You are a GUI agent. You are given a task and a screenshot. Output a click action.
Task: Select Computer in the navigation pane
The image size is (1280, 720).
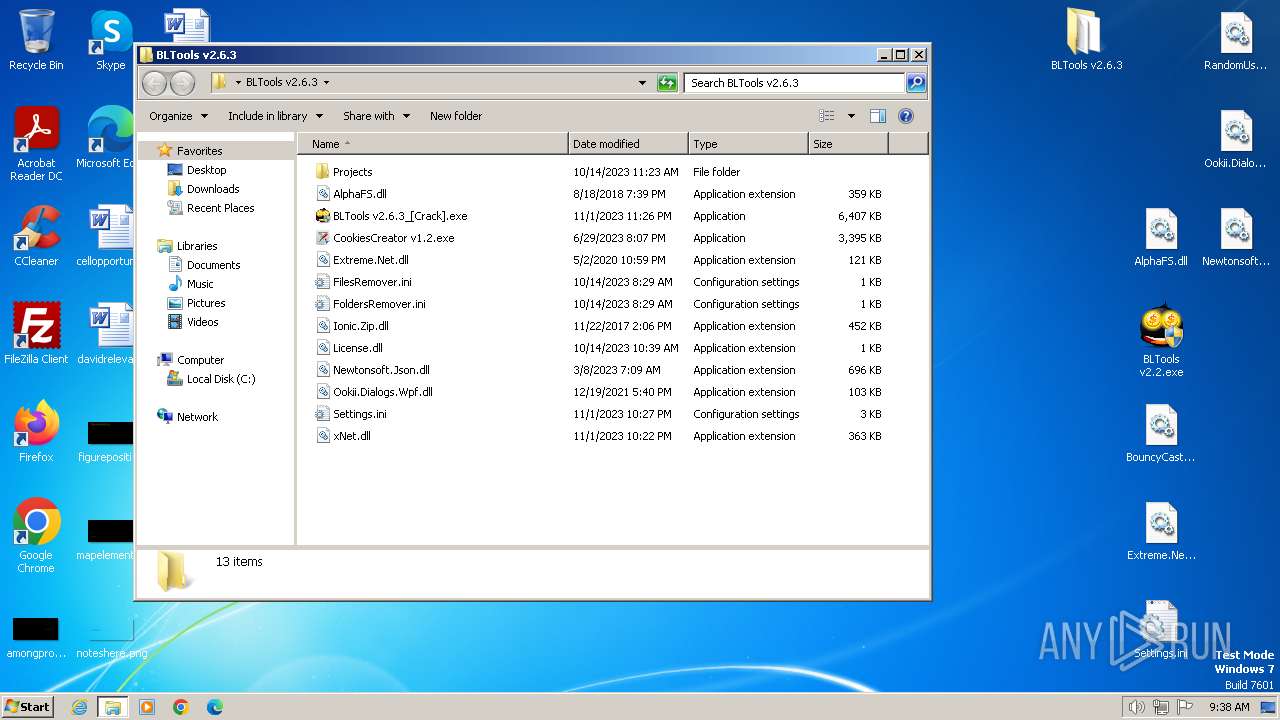coord(200,360)
